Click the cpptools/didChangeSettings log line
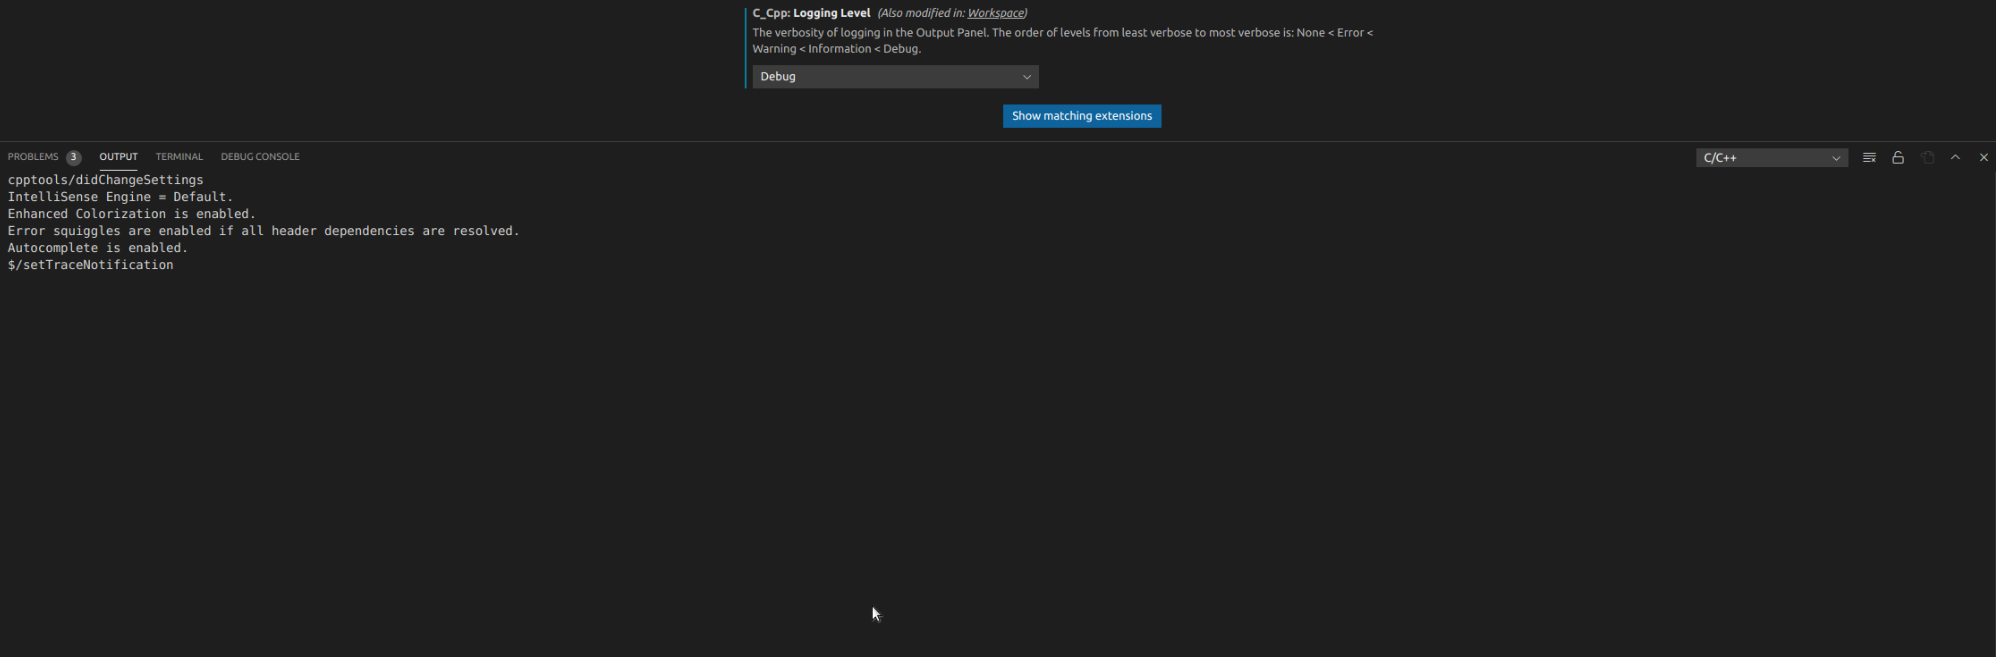Screen dimensions: 1996x657 (105, 180)
